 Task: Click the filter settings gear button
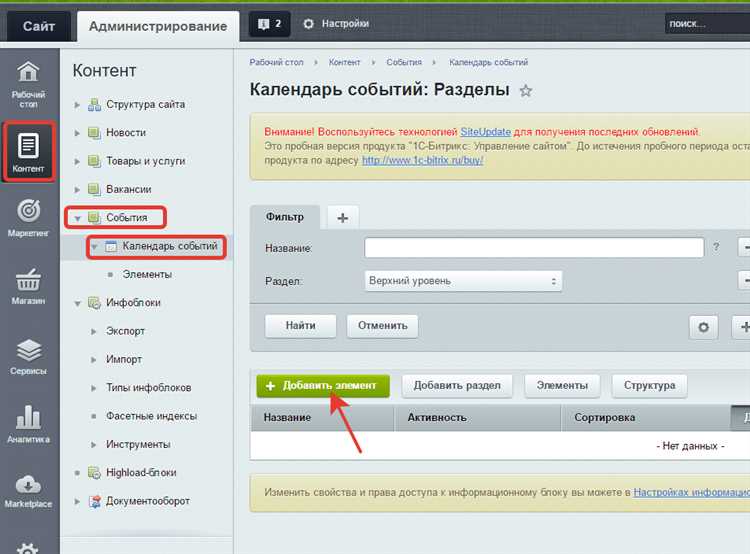pyautogui.click(x=703, y=328)
